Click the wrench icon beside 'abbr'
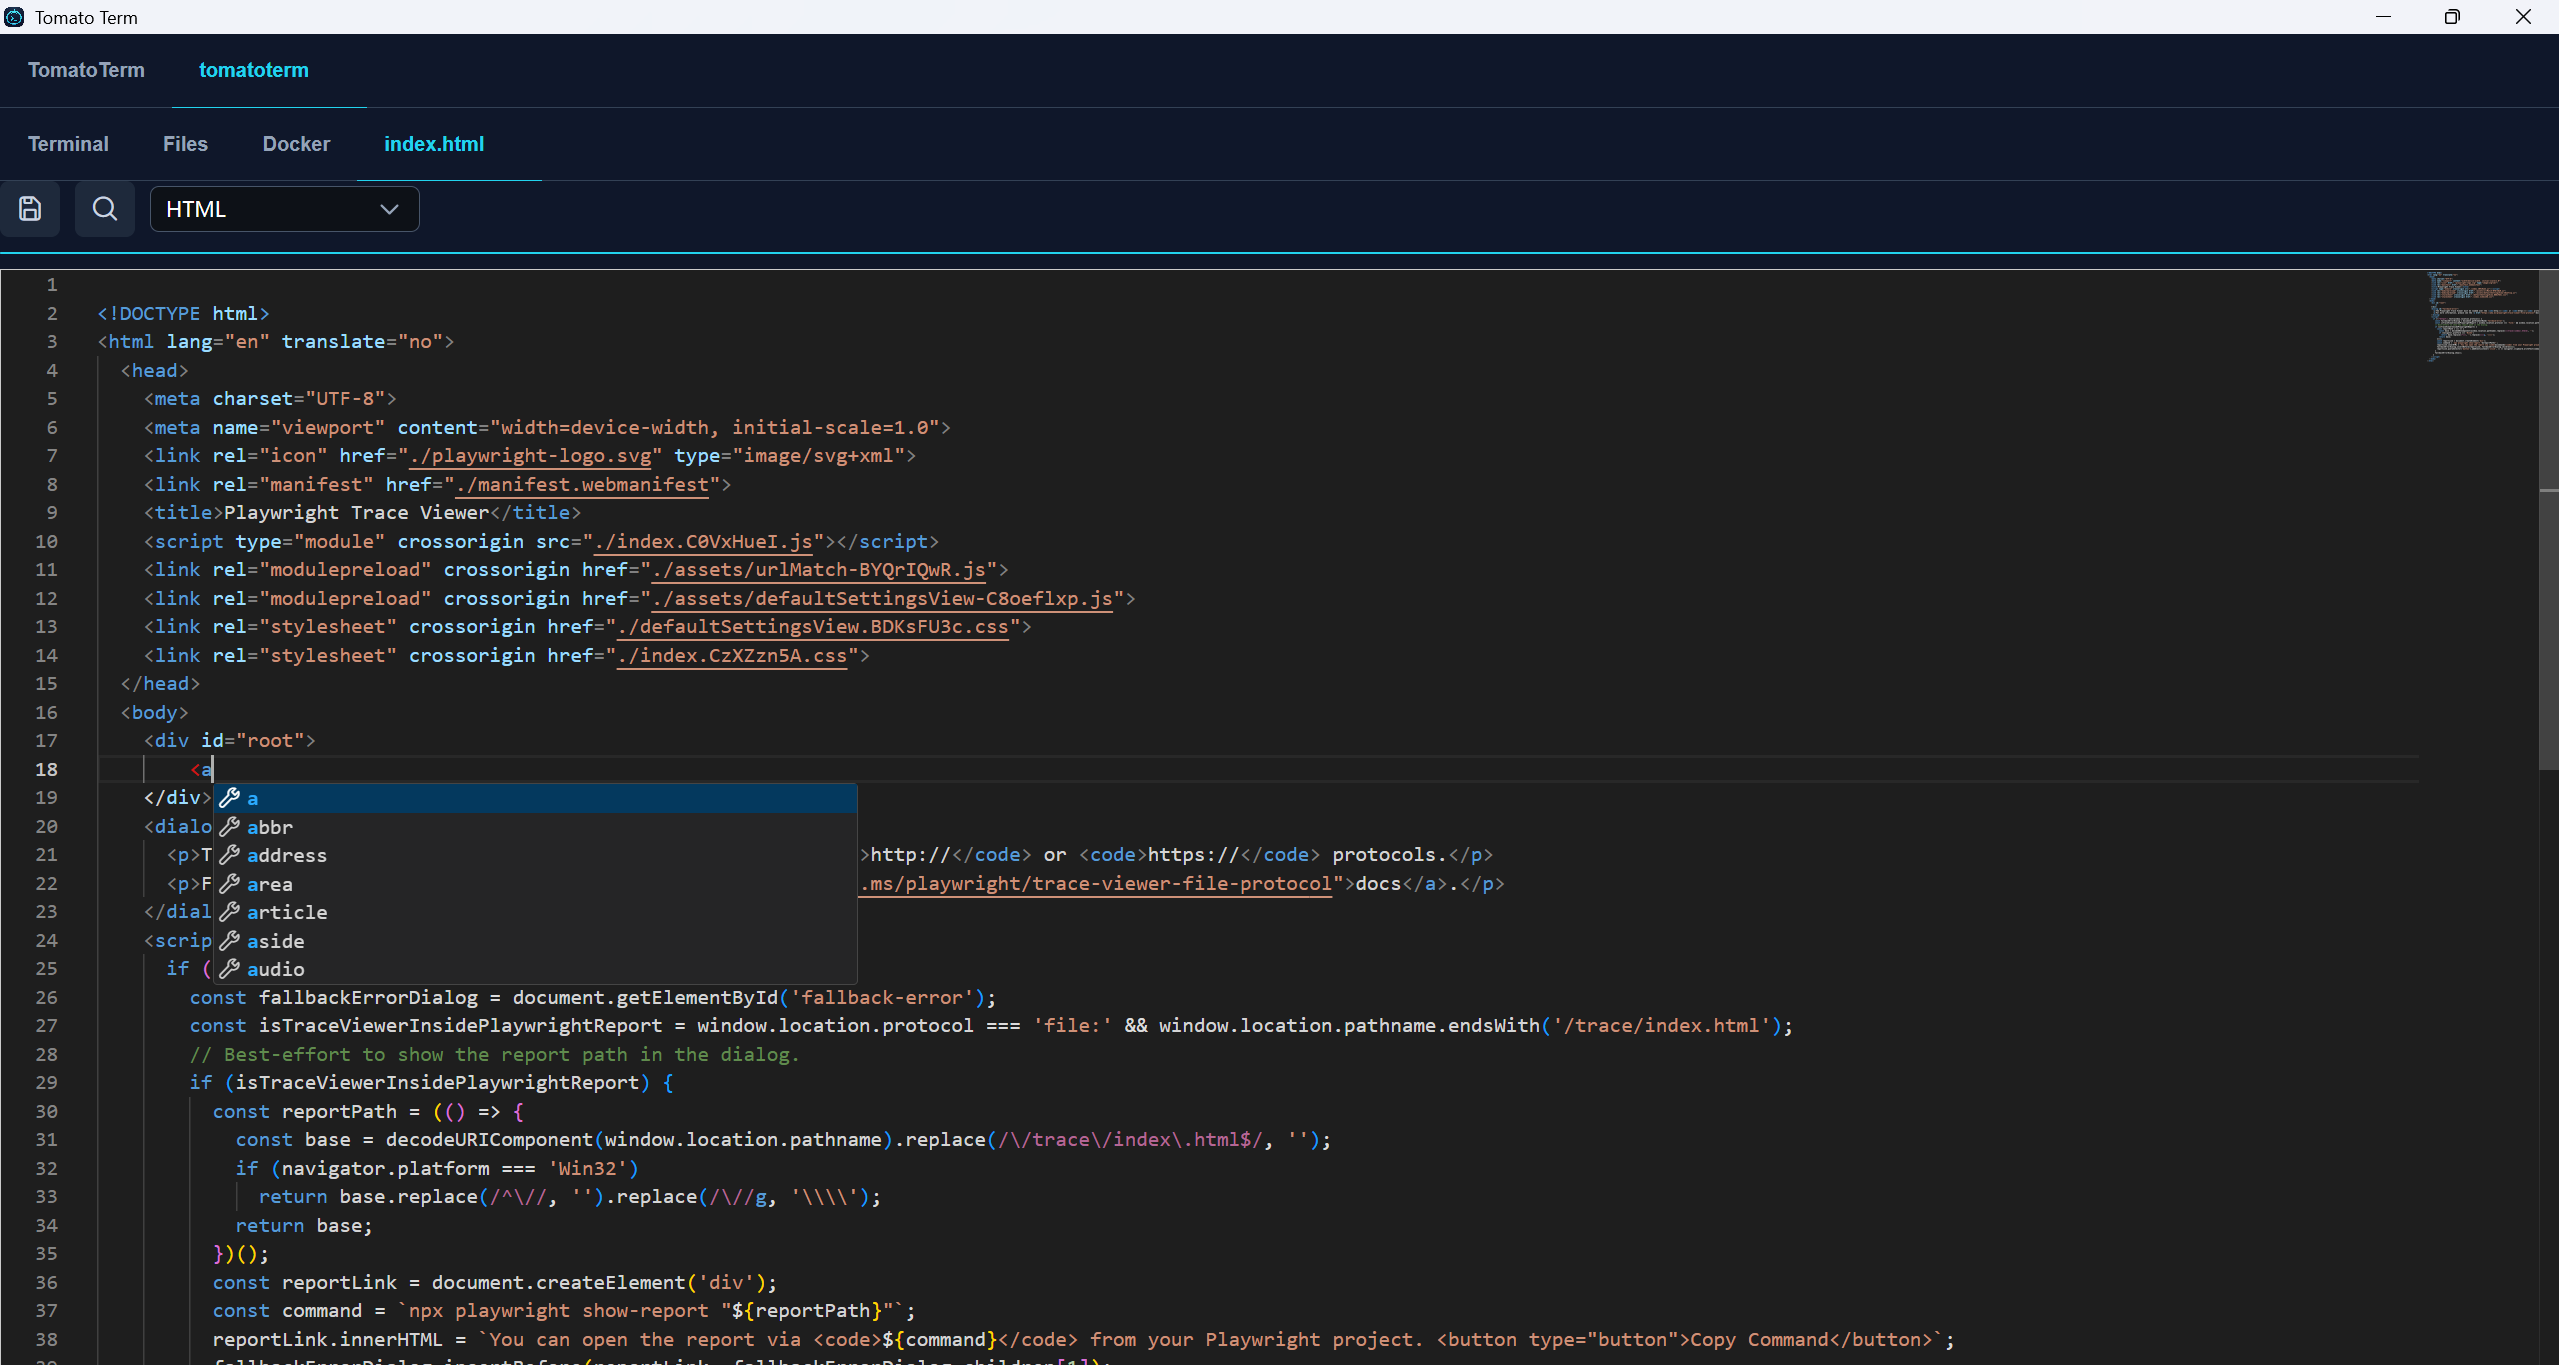The height and width of the screenshot is (1365, 2559). [x=229, y=826]
